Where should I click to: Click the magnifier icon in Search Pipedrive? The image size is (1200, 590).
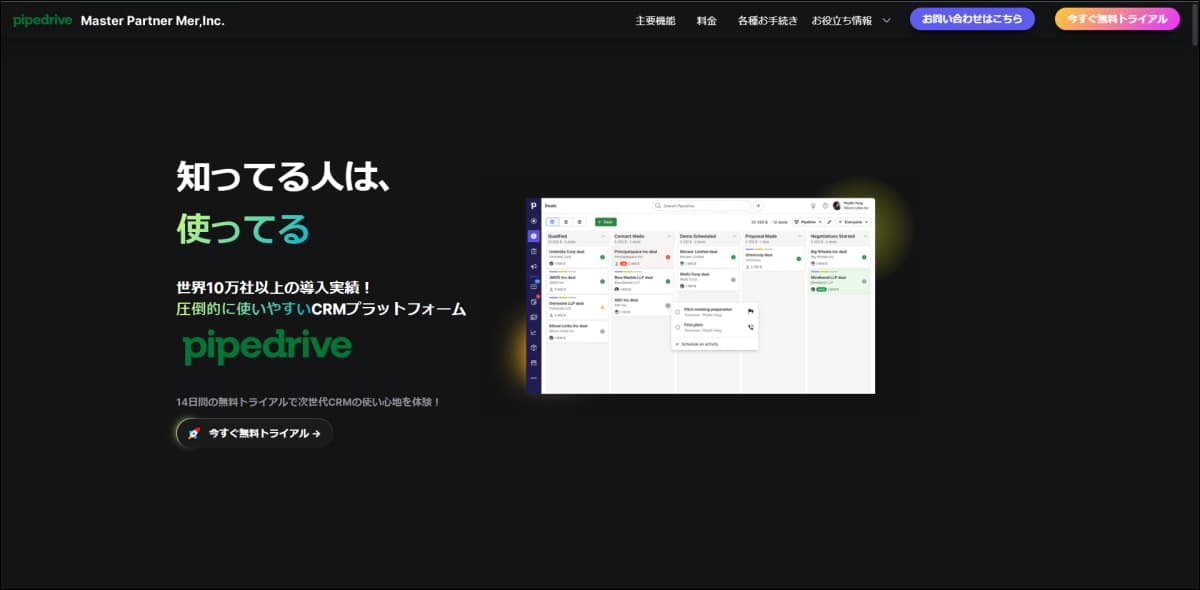pyautogui.click(x=658, y=205)
